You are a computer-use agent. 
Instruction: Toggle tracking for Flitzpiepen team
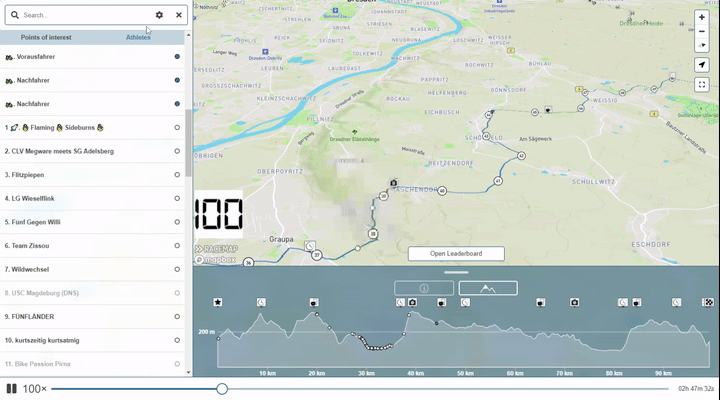coord(177,175)
